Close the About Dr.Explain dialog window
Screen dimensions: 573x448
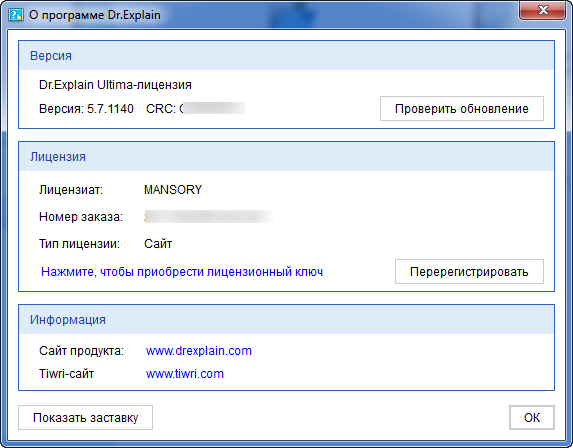pos(543,10)
